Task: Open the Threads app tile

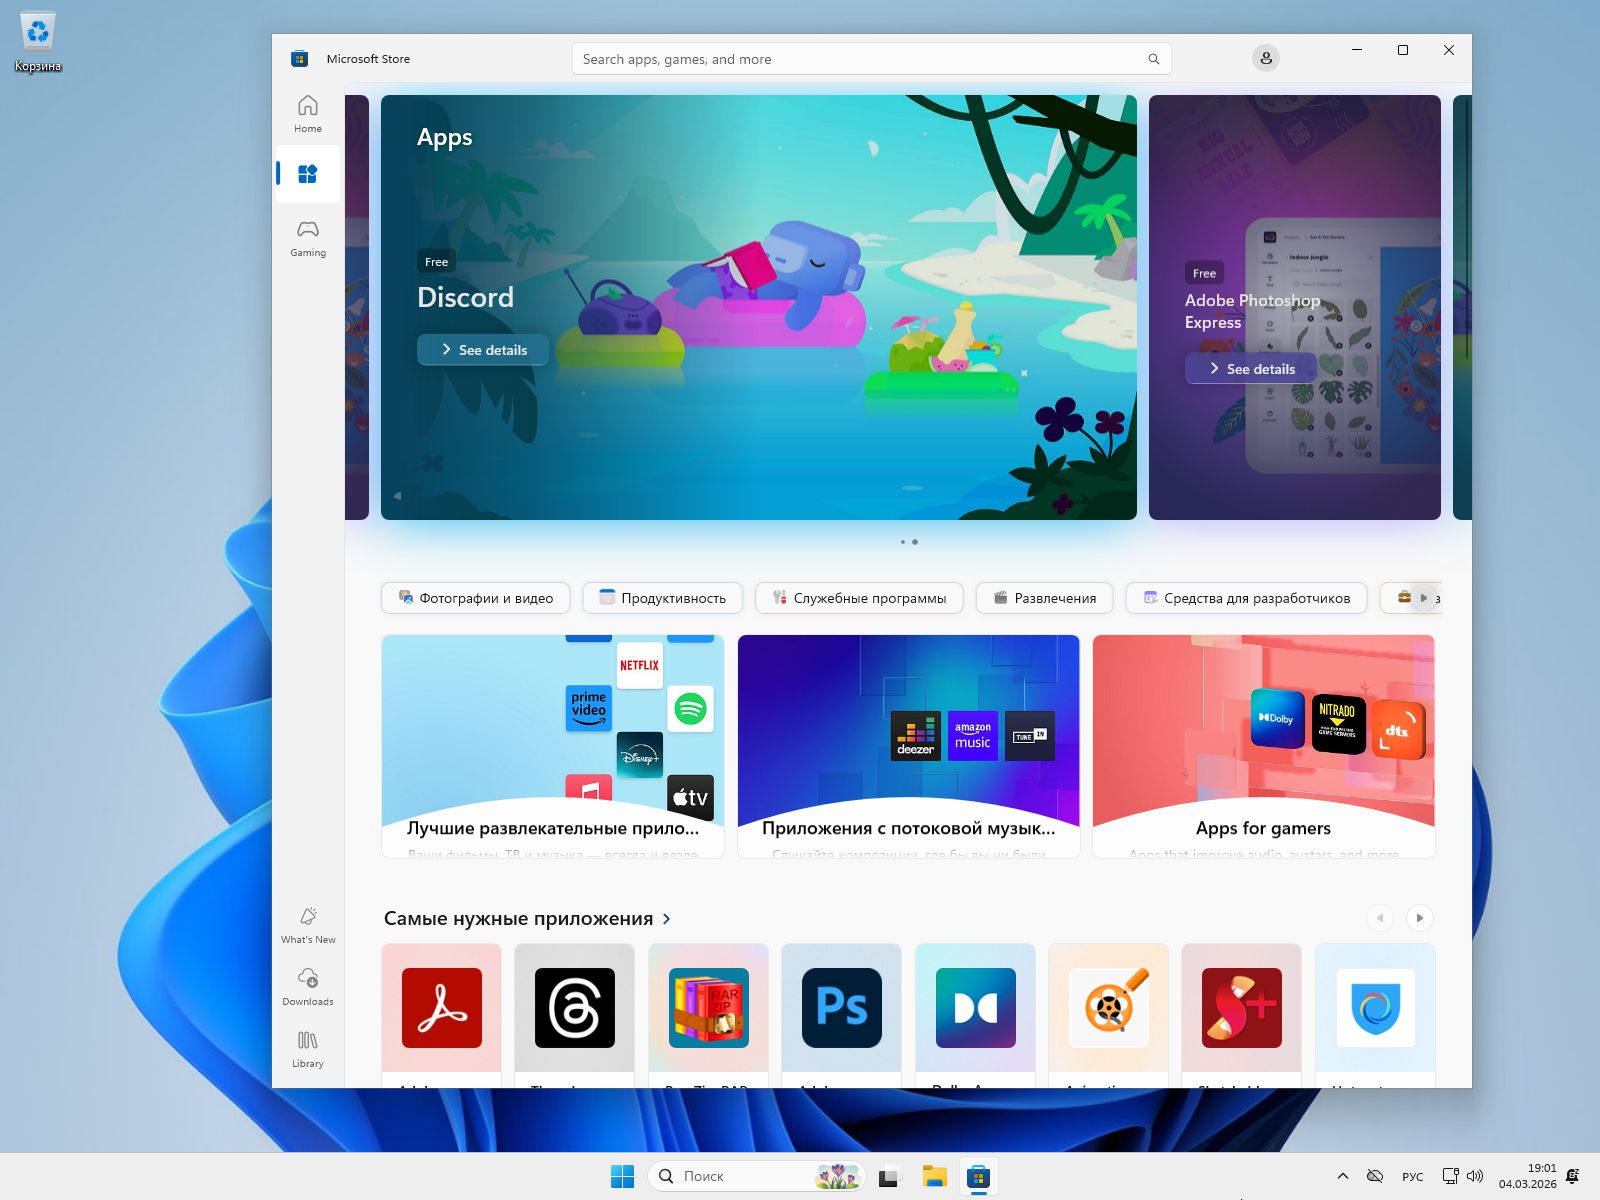Action: tap(574, 1007)
